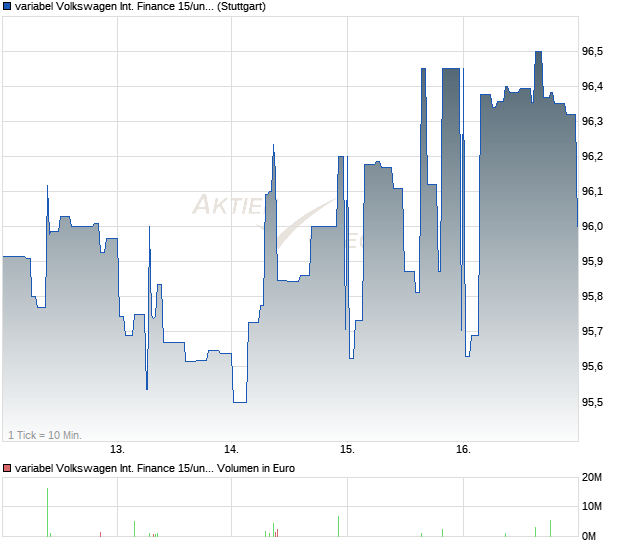Click the 96,0 price axis label

593,226
